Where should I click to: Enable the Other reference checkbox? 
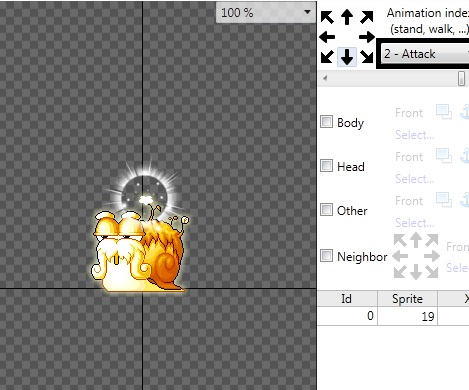tap(326, 210)
